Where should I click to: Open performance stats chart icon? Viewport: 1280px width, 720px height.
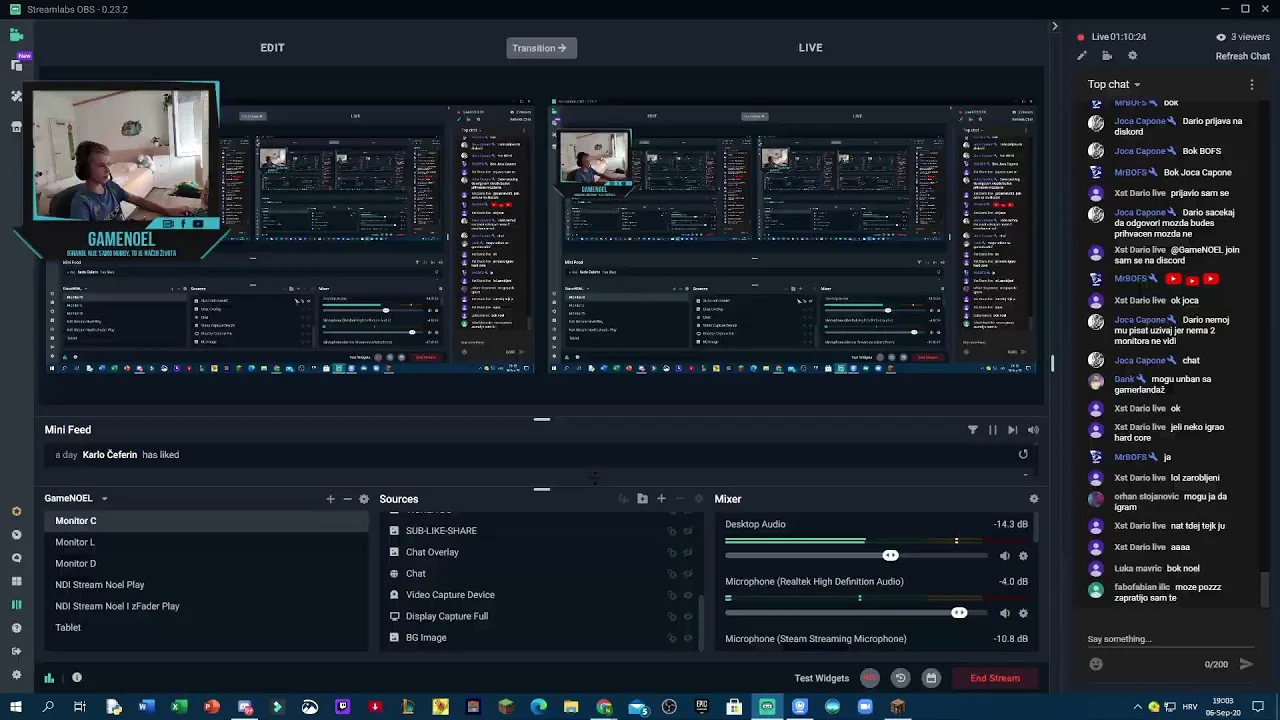tap(49, 678)
